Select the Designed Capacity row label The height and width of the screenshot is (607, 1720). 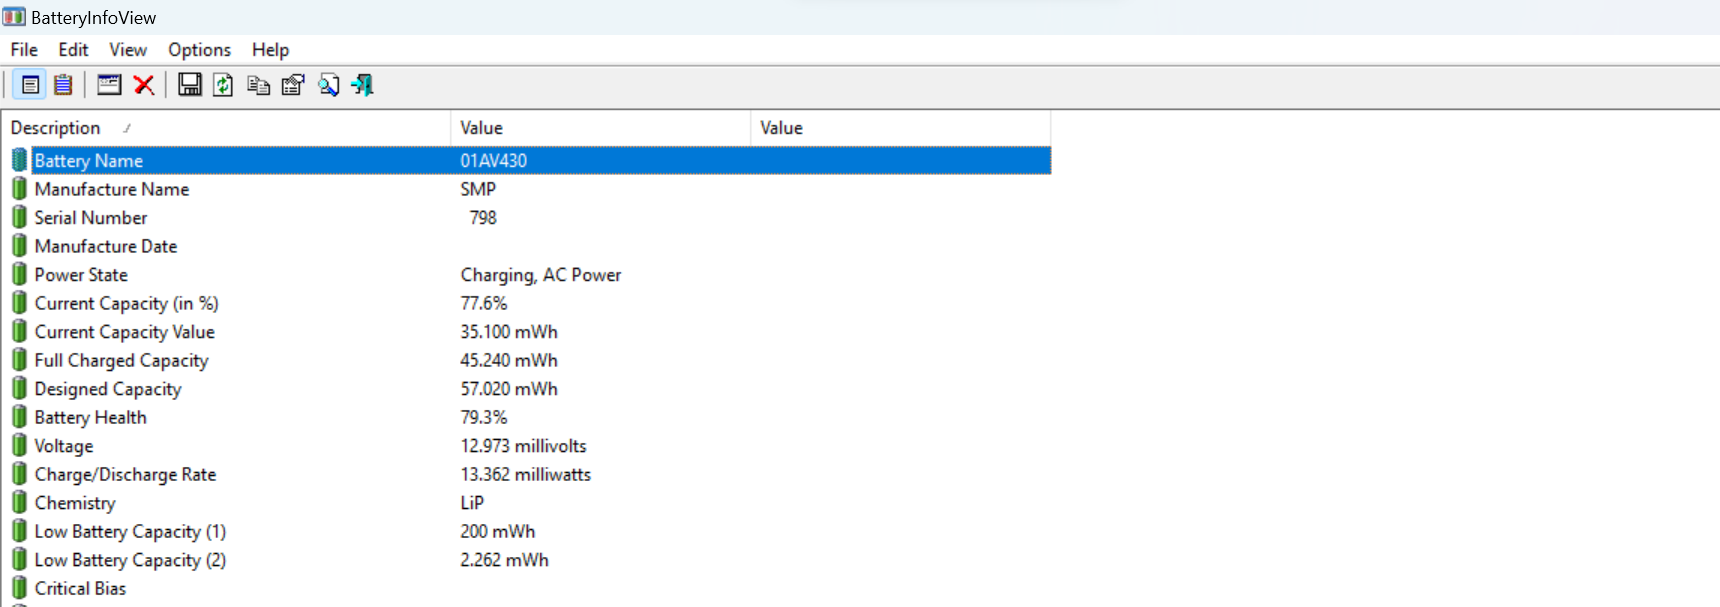coord(108,389)
